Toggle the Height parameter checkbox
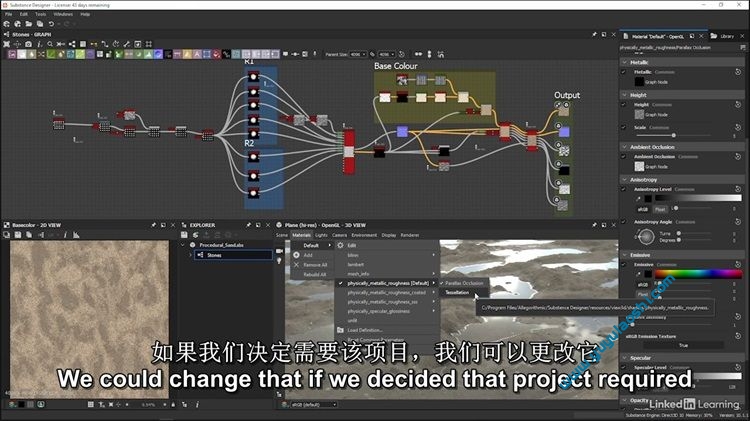This screenshot has width=750, height=421. [623, 104]
